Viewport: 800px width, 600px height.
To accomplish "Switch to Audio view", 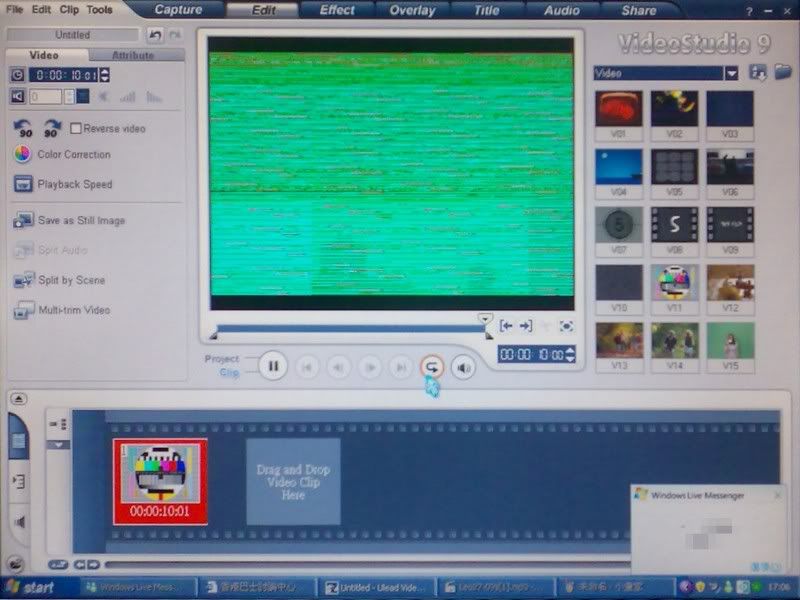I will [19, 522].
